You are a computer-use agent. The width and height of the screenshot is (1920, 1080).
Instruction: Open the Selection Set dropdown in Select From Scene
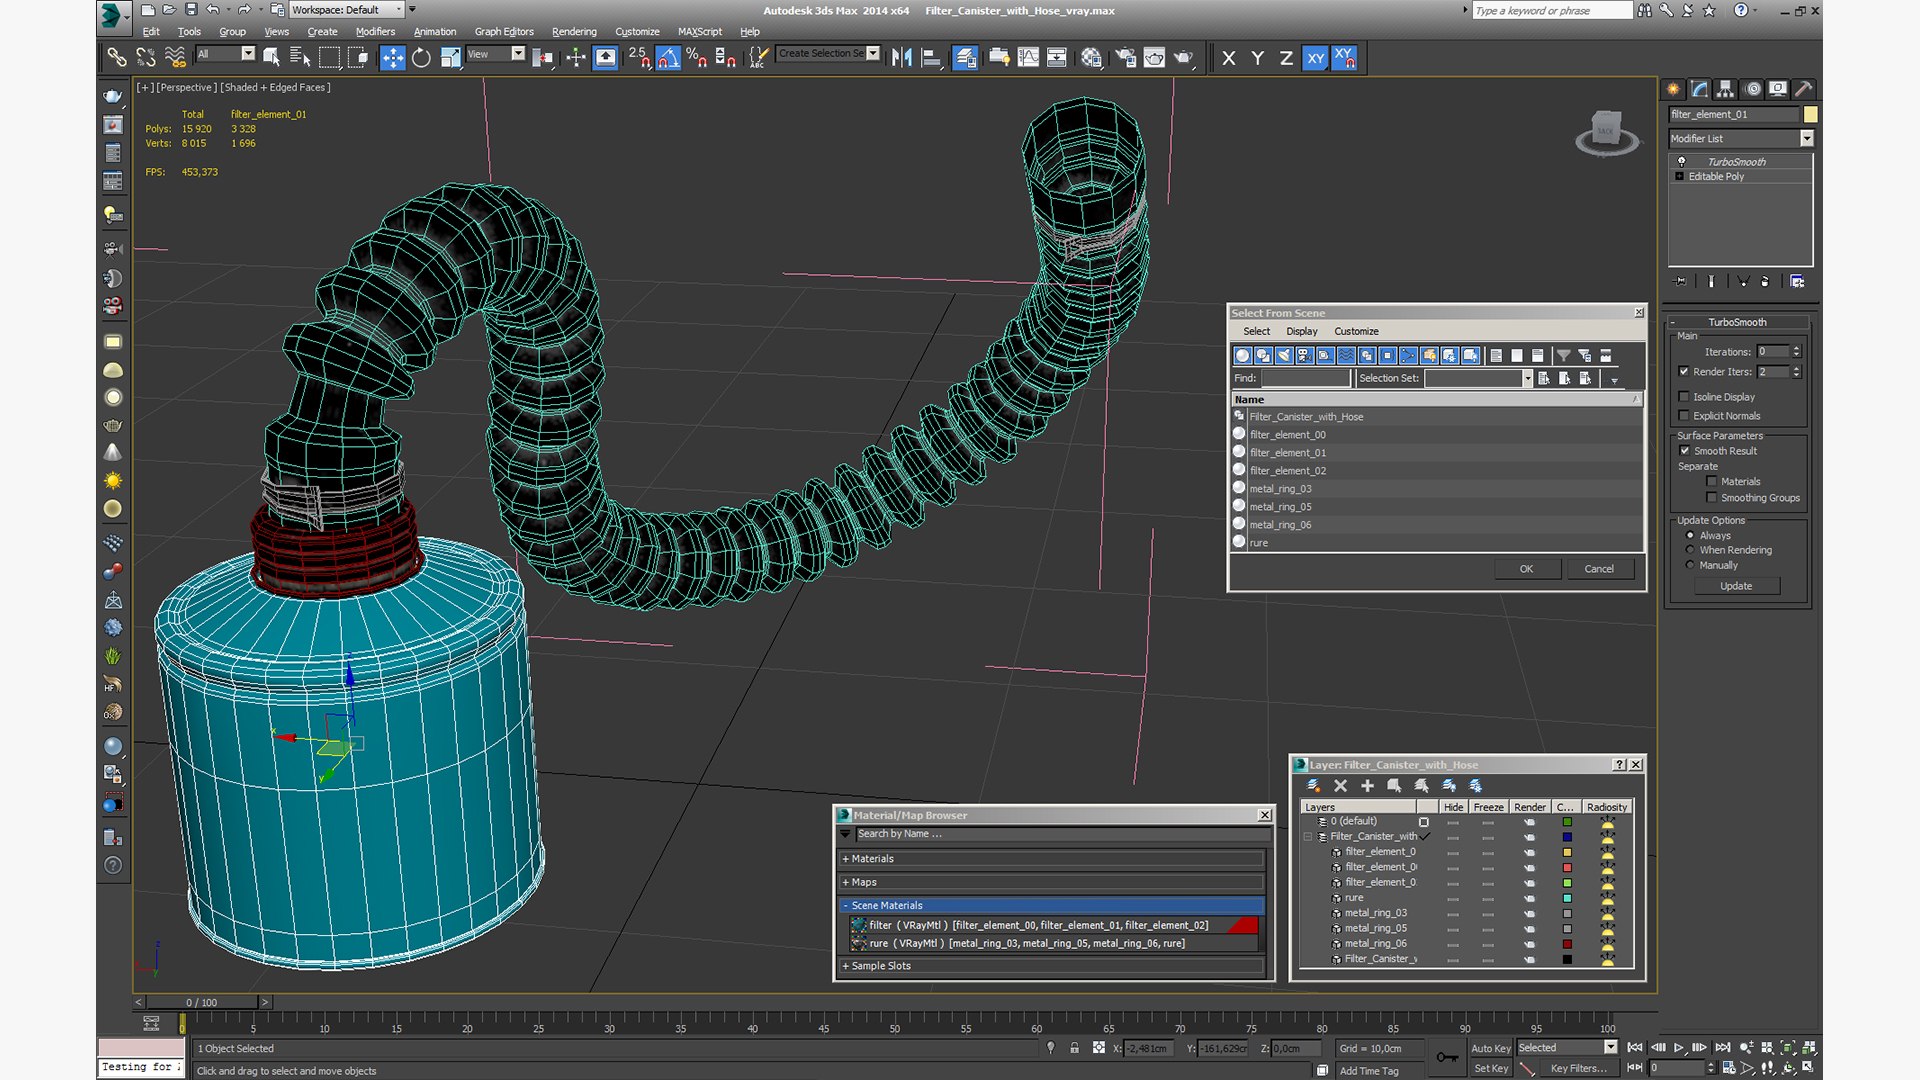1527,378
